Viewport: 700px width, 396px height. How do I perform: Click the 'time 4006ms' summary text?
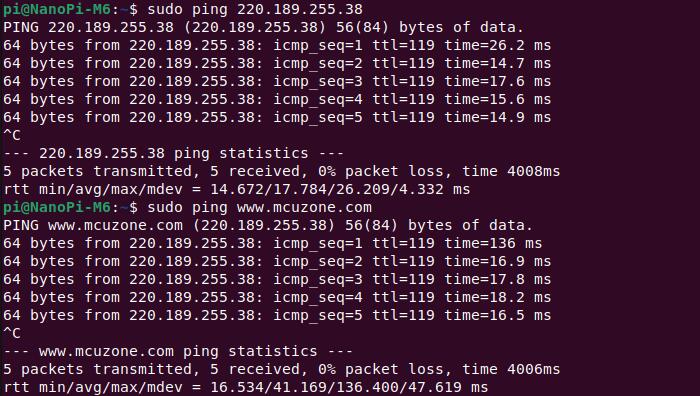tap(511, 369)
